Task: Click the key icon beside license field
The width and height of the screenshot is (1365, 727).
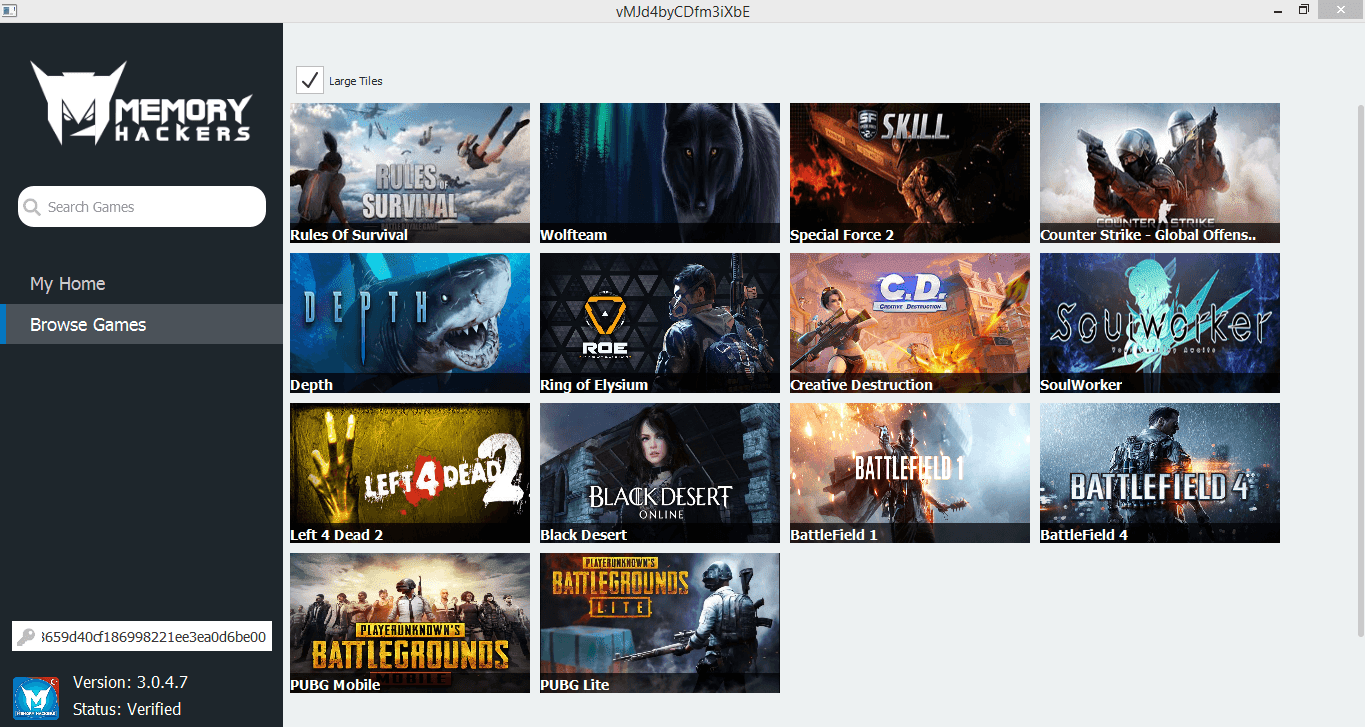Action: pyautogui.click(x=26, y=637)
